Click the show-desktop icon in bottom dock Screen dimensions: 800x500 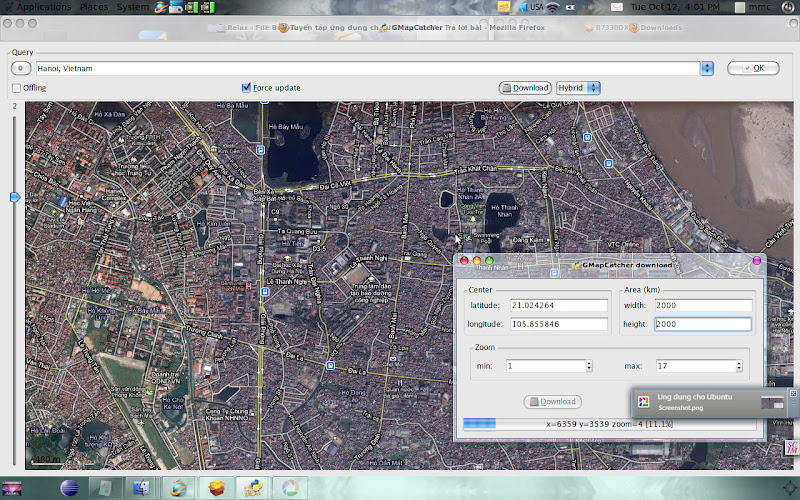pos(12,488)
